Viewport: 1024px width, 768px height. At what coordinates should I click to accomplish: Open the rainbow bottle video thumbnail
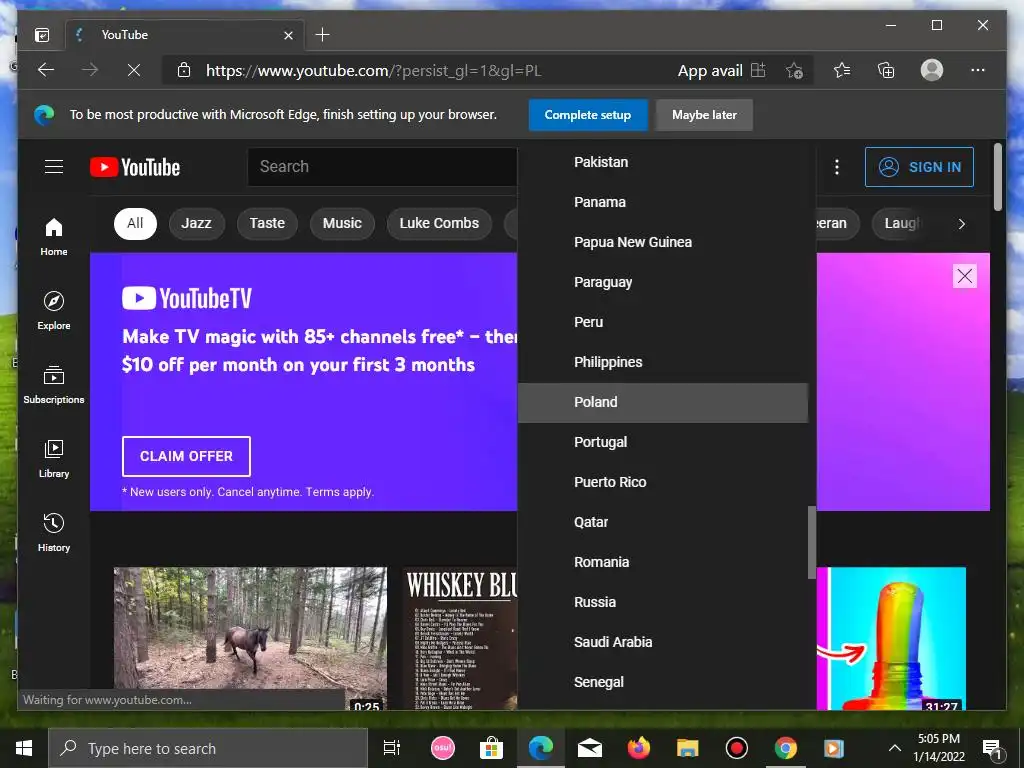click(x=891, y=638)
